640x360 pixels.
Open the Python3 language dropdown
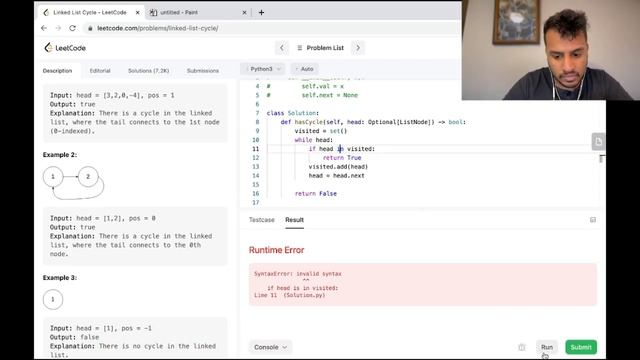click(x=262, y=69)
